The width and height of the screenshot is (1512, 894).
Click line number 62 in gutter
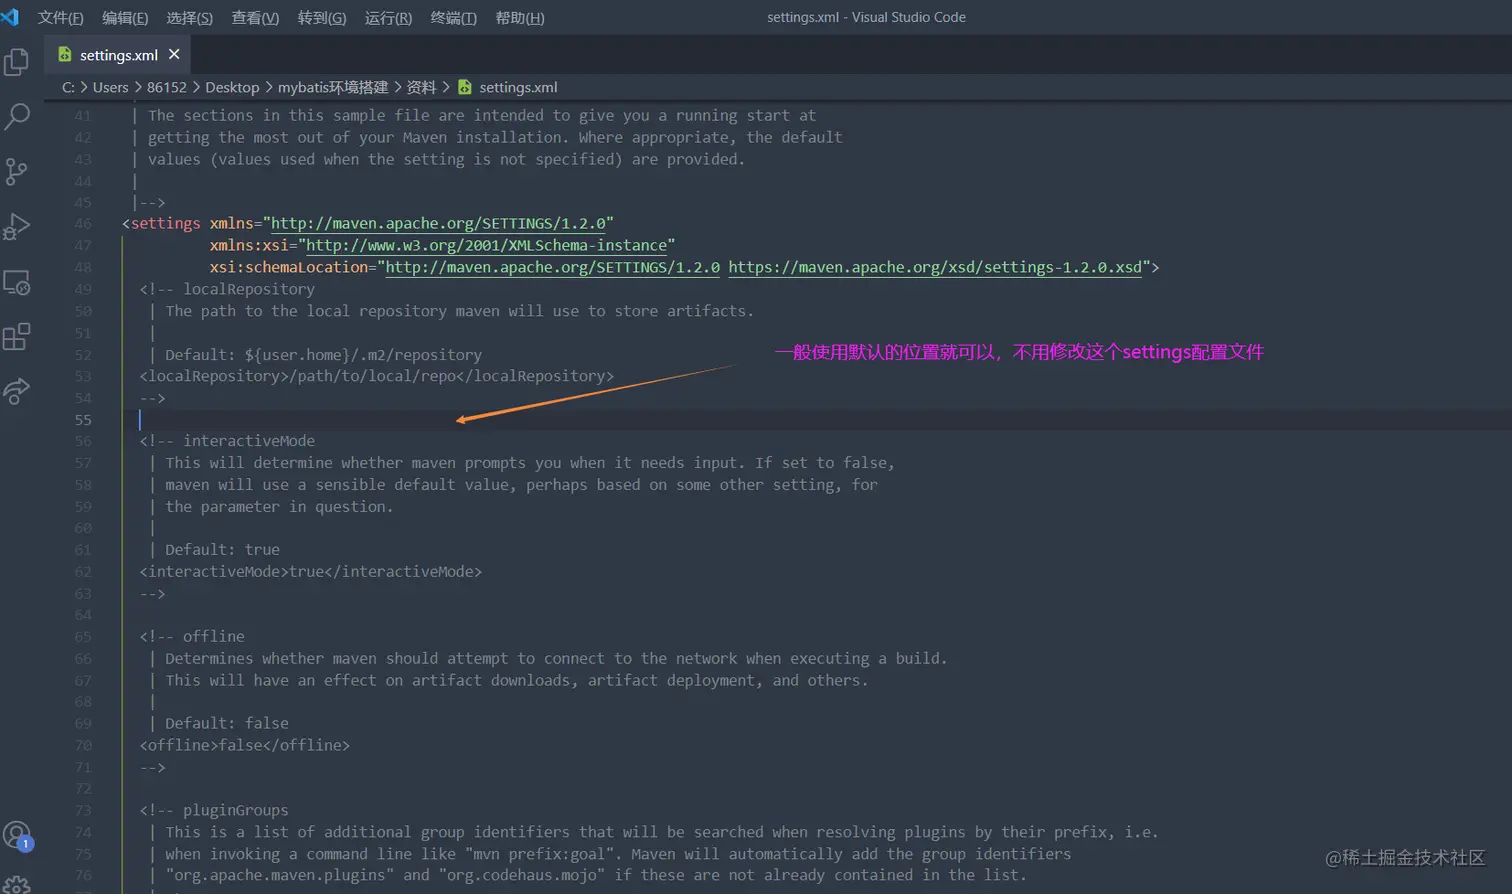83,572
